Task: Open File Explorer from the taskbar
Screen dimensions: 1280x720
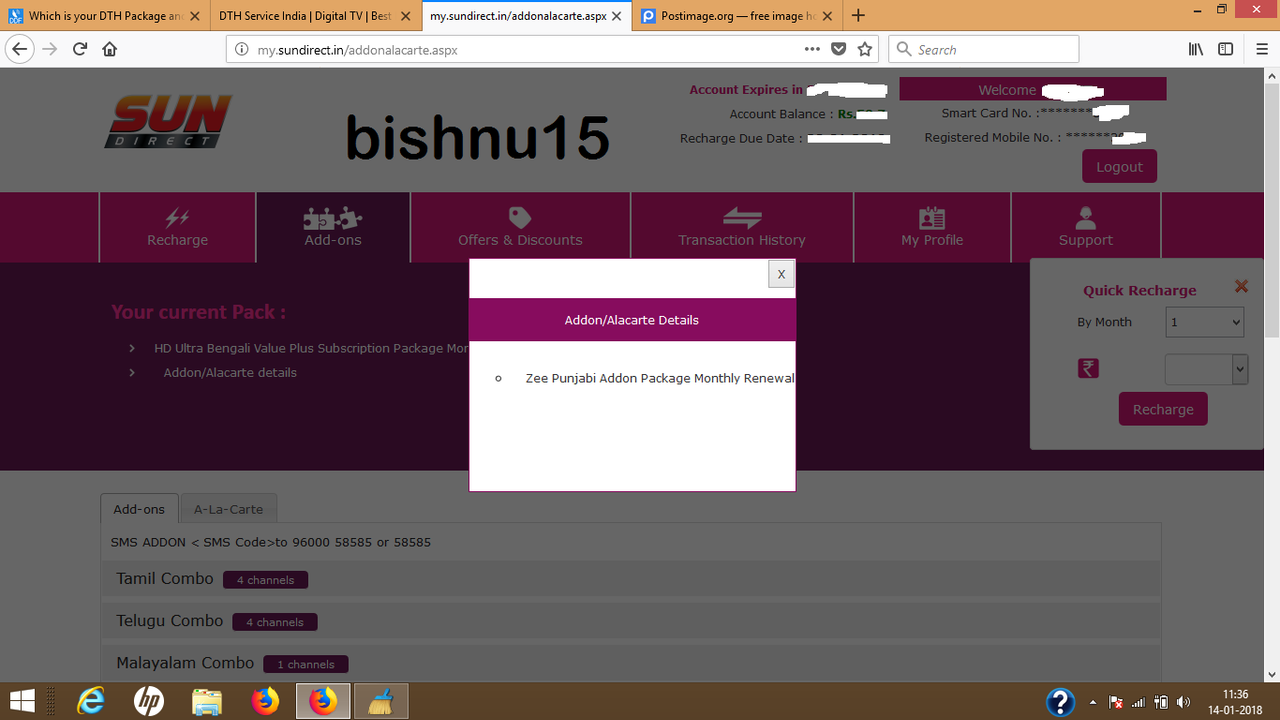Action: [207, 701]
